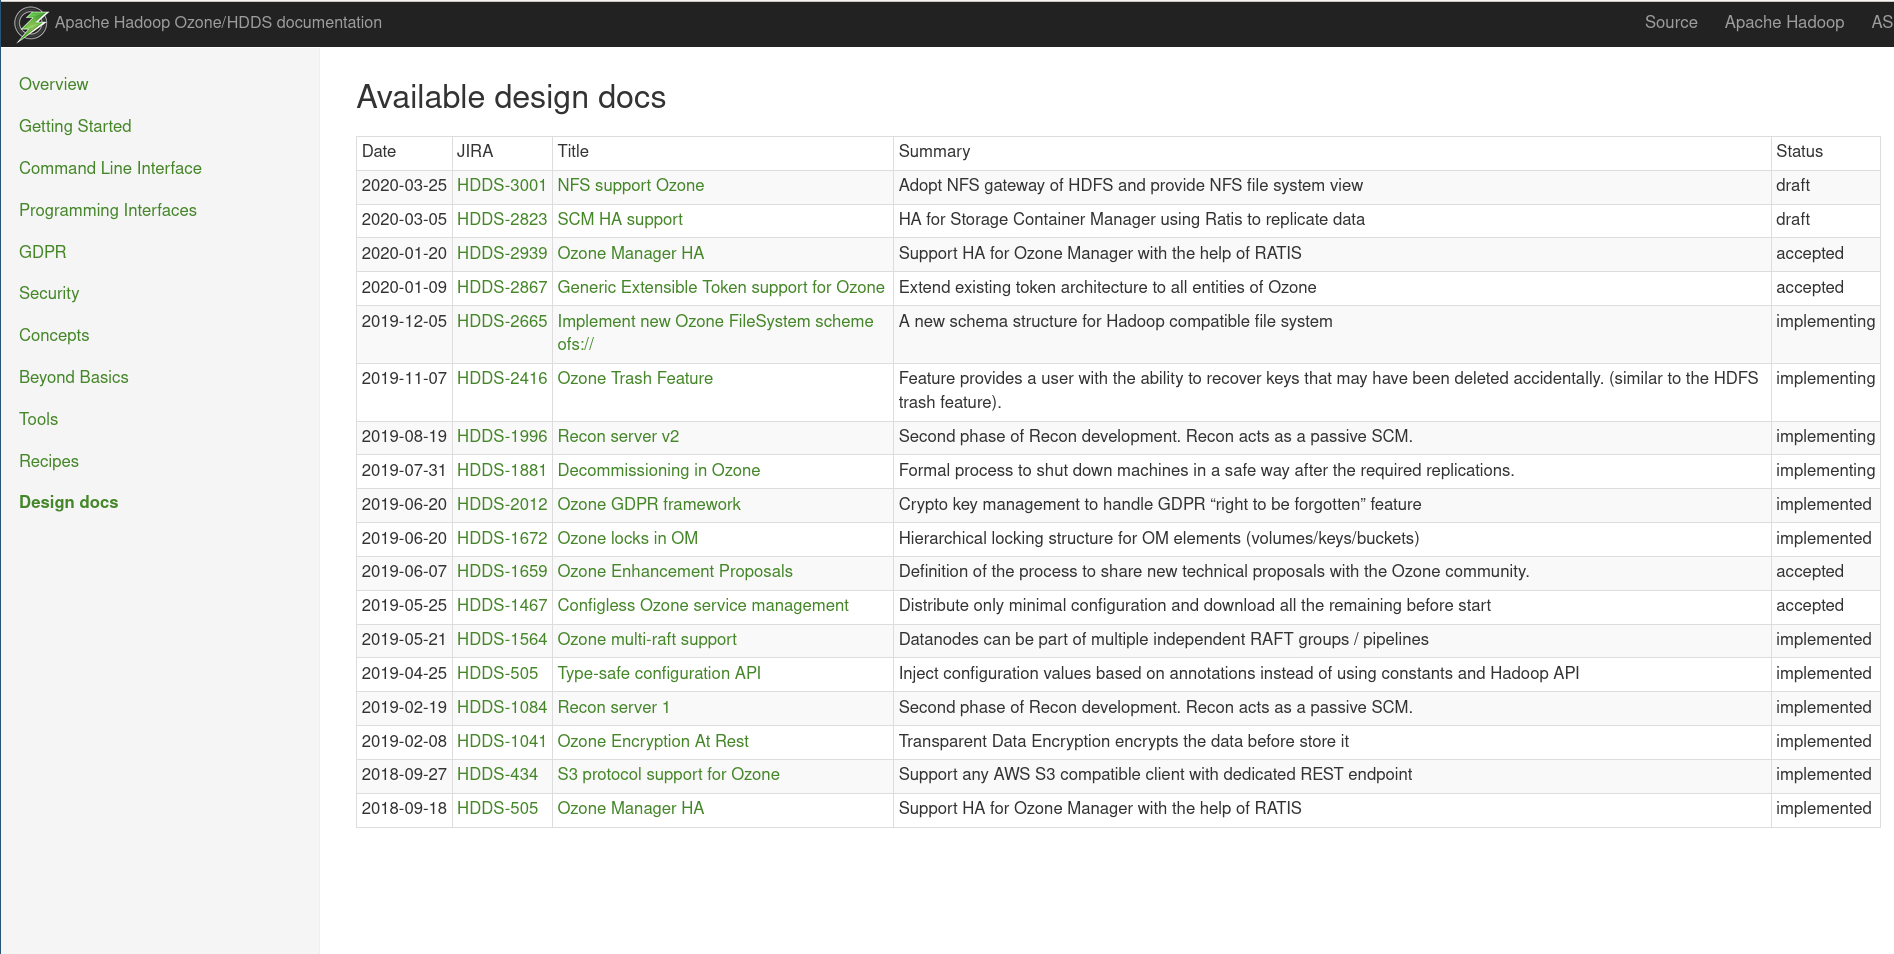Open Ozone Manager HA doc dated 2020-01-20

631,253
